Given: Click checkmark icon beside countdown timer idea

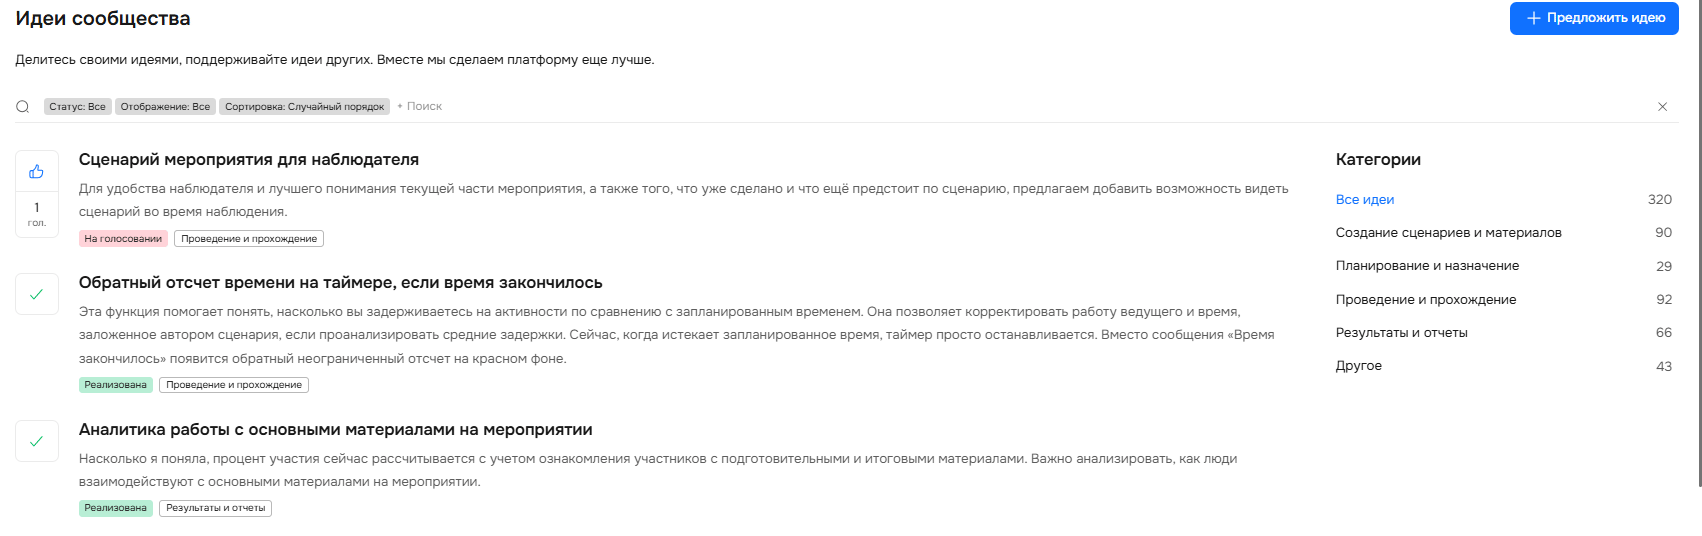Looking at the screenshot, I should (x=37, y=294).
